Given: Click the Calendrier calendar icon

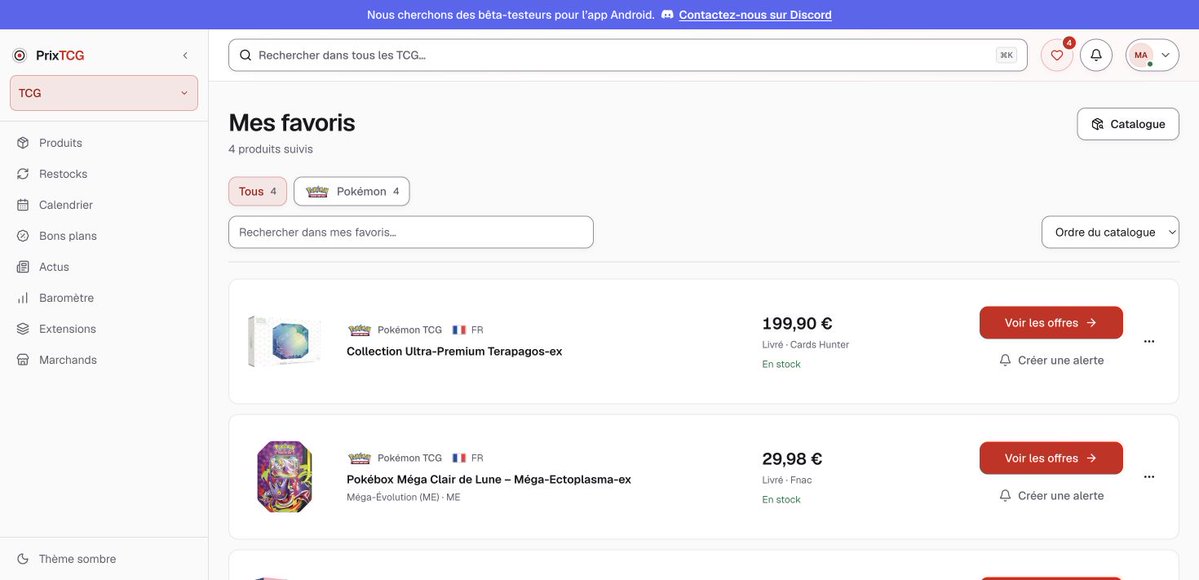Looking at the screenshot, I should pyautogui.click(x=23, y=205).
